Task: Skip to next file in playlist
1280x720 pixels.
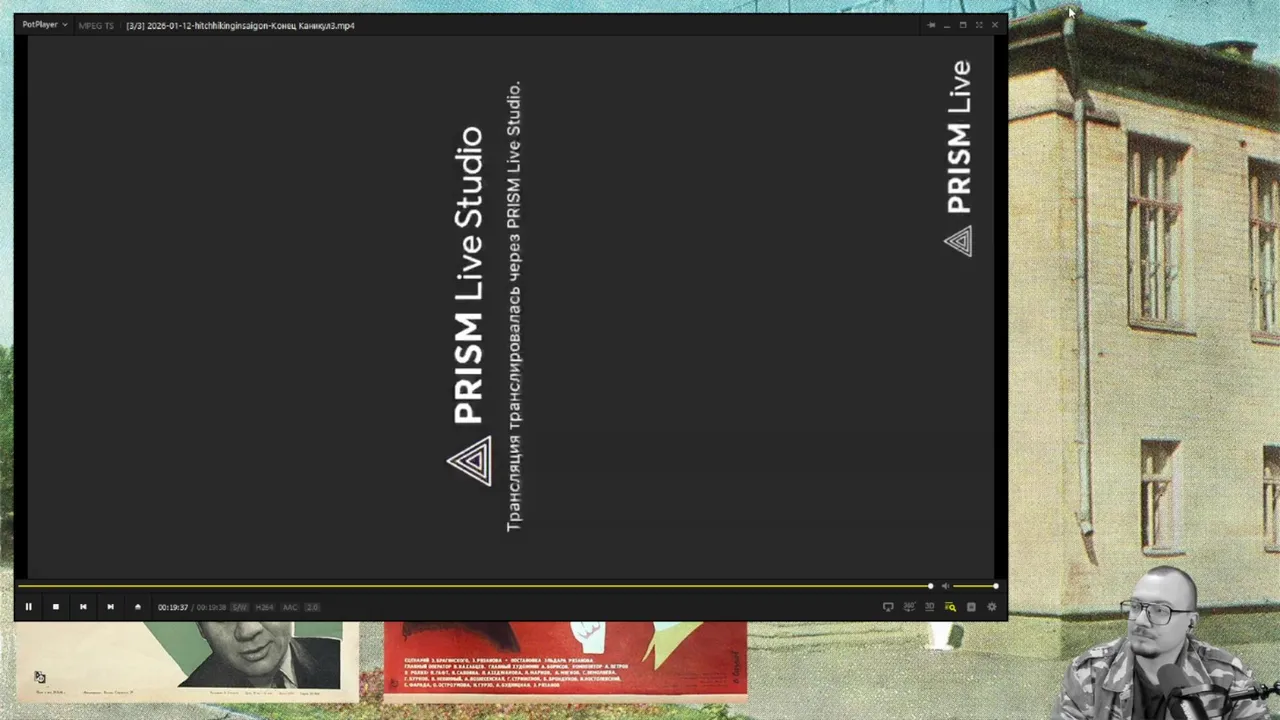Action: point(110,607)
